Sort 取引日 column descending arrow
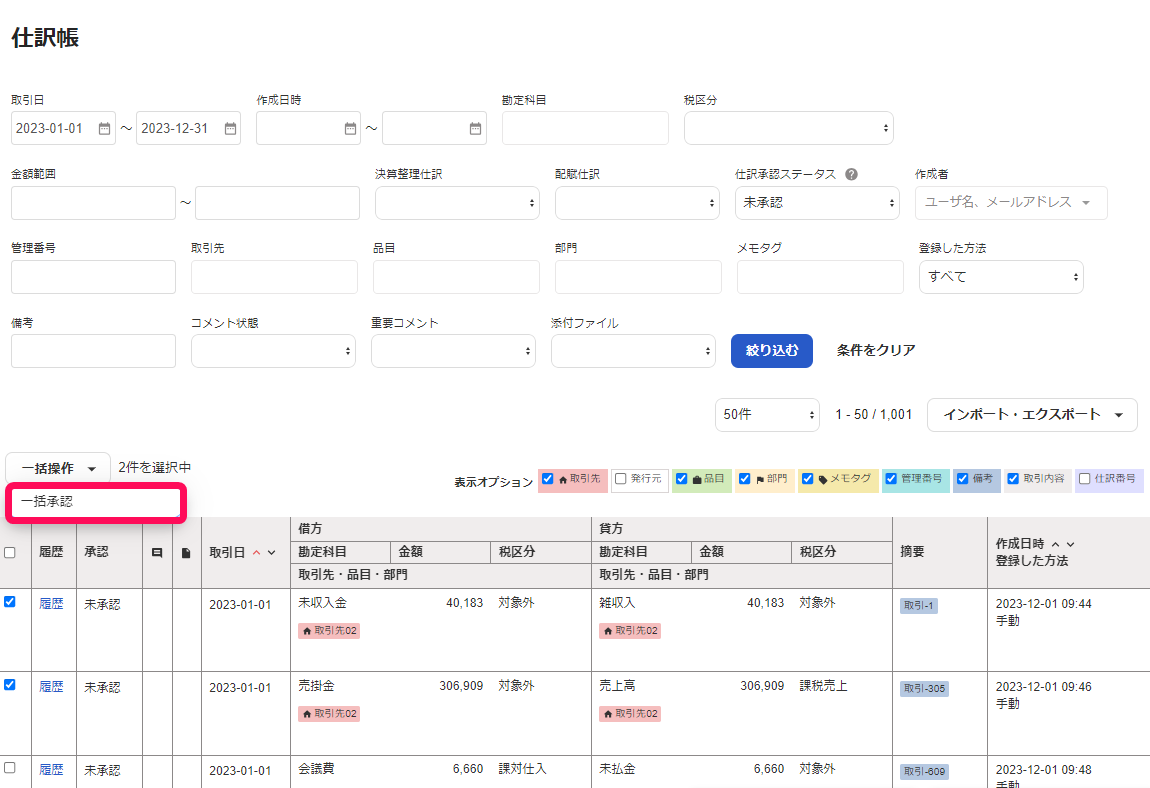This screenshot has height=788, width=1150. pos(271,552)
